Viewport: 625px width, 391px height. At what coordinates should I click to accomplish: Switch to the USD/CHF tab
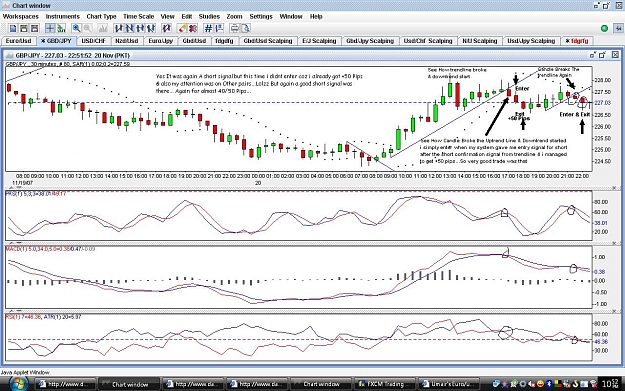pyautogui.click(x=94, y=41)
